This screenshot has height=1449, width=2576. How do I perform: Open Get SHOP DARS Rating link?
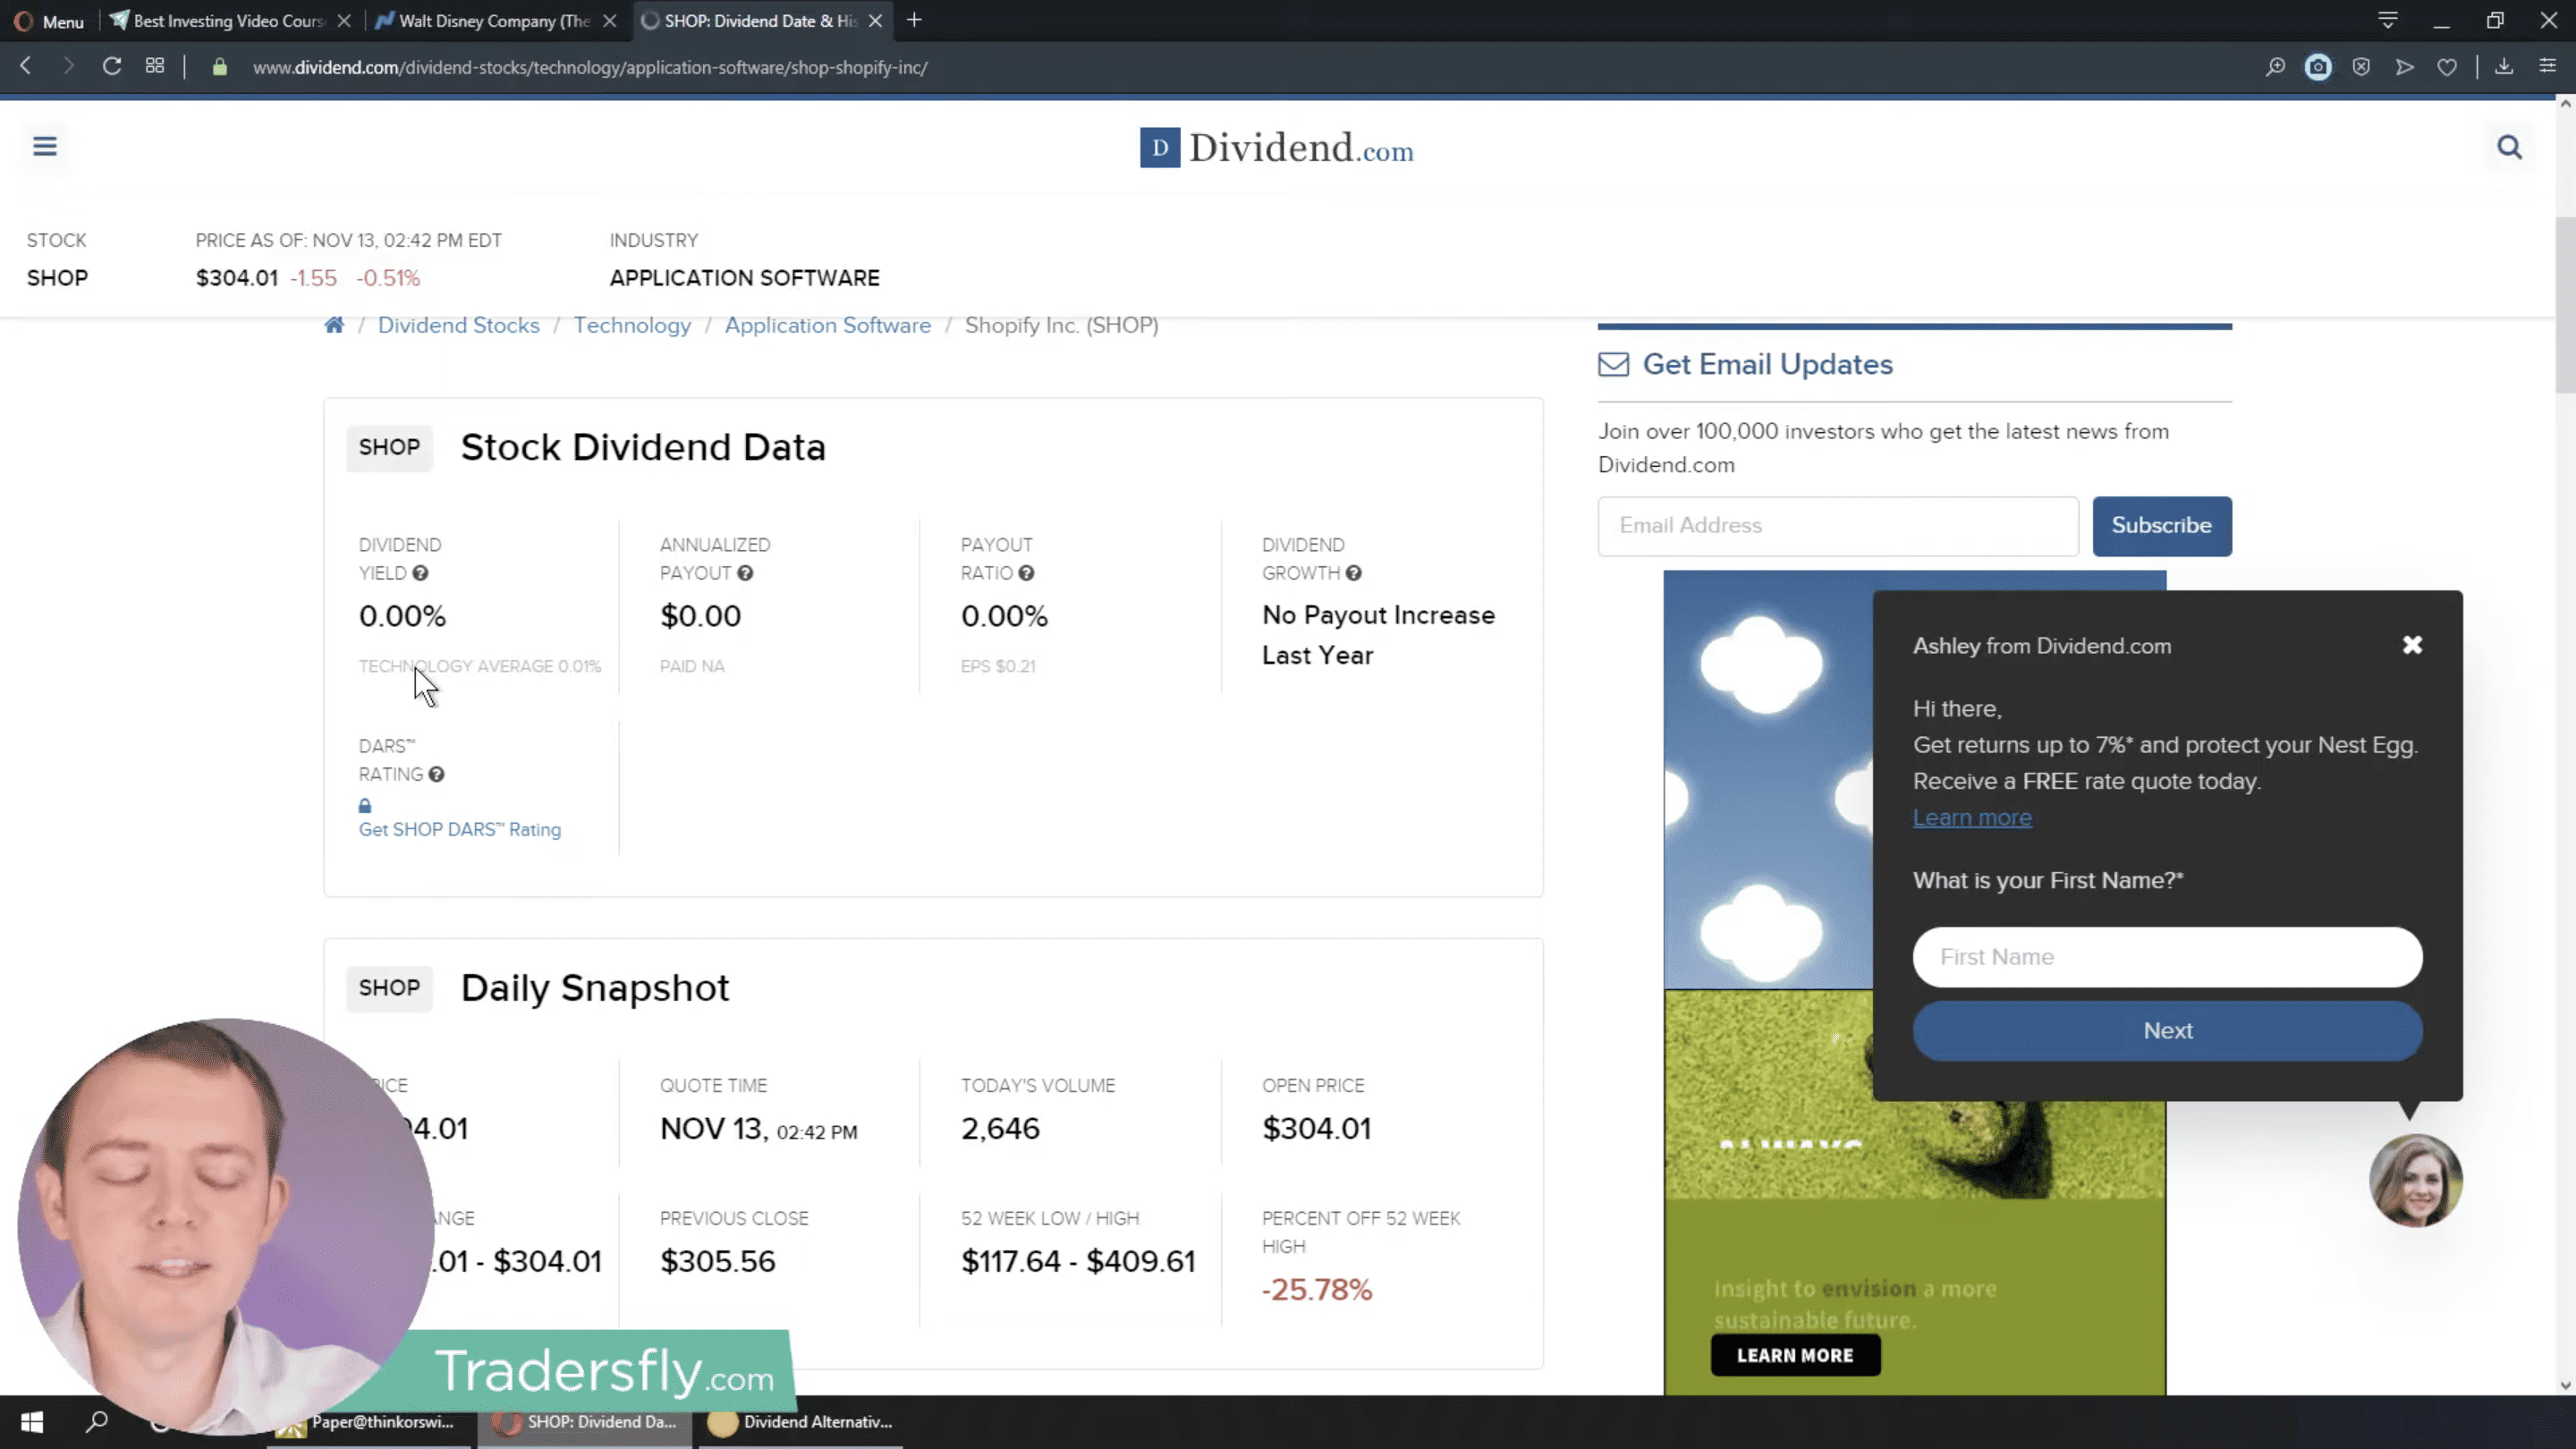(x=460, y=830)
